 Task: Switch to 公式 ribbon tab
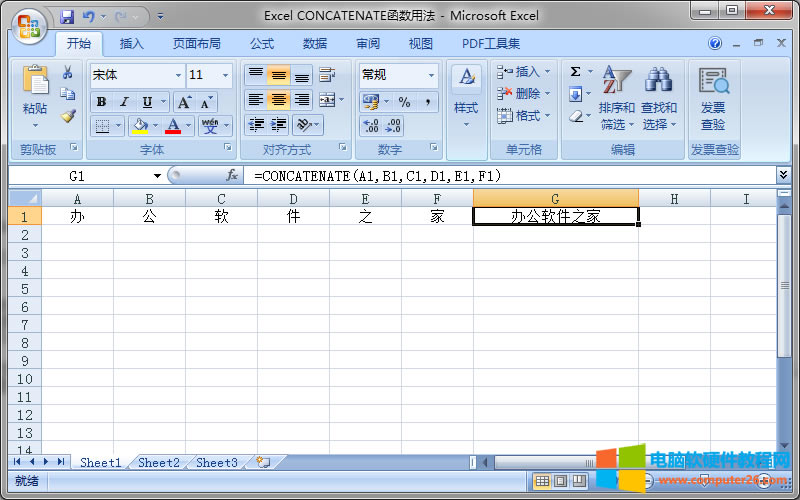tap(262, 44)
